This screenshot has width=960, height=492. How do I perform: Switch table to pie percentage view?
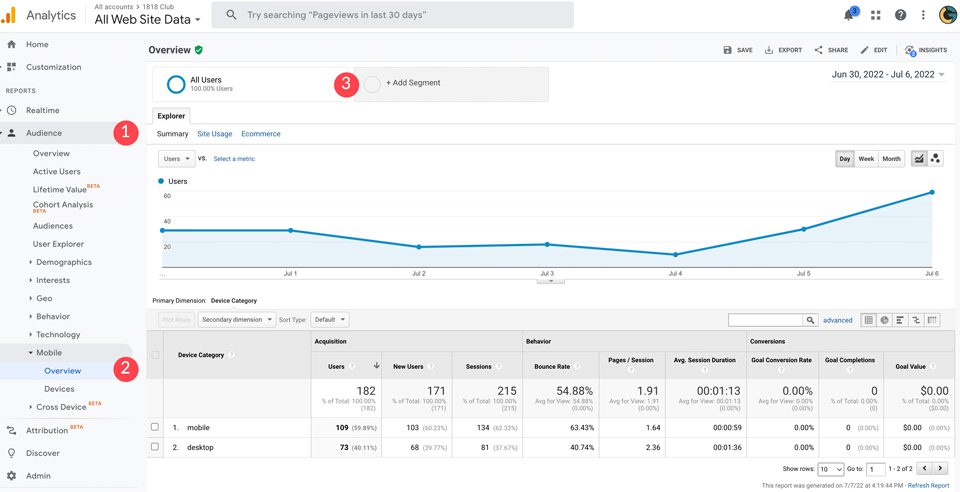(885, 320)
